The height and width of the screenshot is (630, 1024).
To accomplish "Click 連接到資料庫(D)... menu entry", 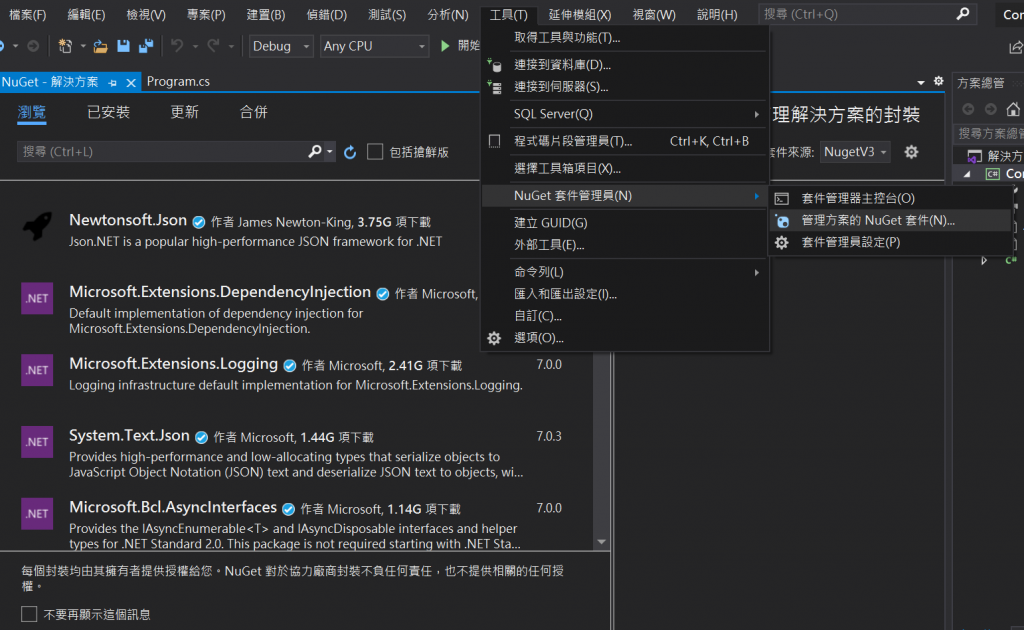I will [x=625, y=65].
